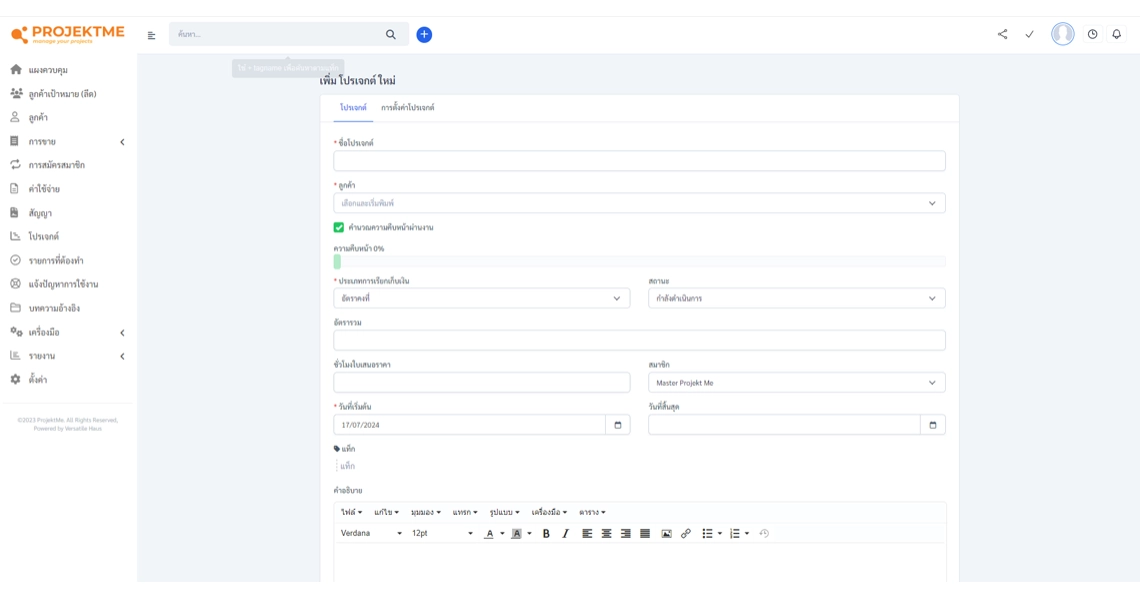Viewport: 1140px width, 597px height.
Task: Uncheck the คำนวณความคืบหน้าผ่านงาน checkbox
Action: pos(339,228)
